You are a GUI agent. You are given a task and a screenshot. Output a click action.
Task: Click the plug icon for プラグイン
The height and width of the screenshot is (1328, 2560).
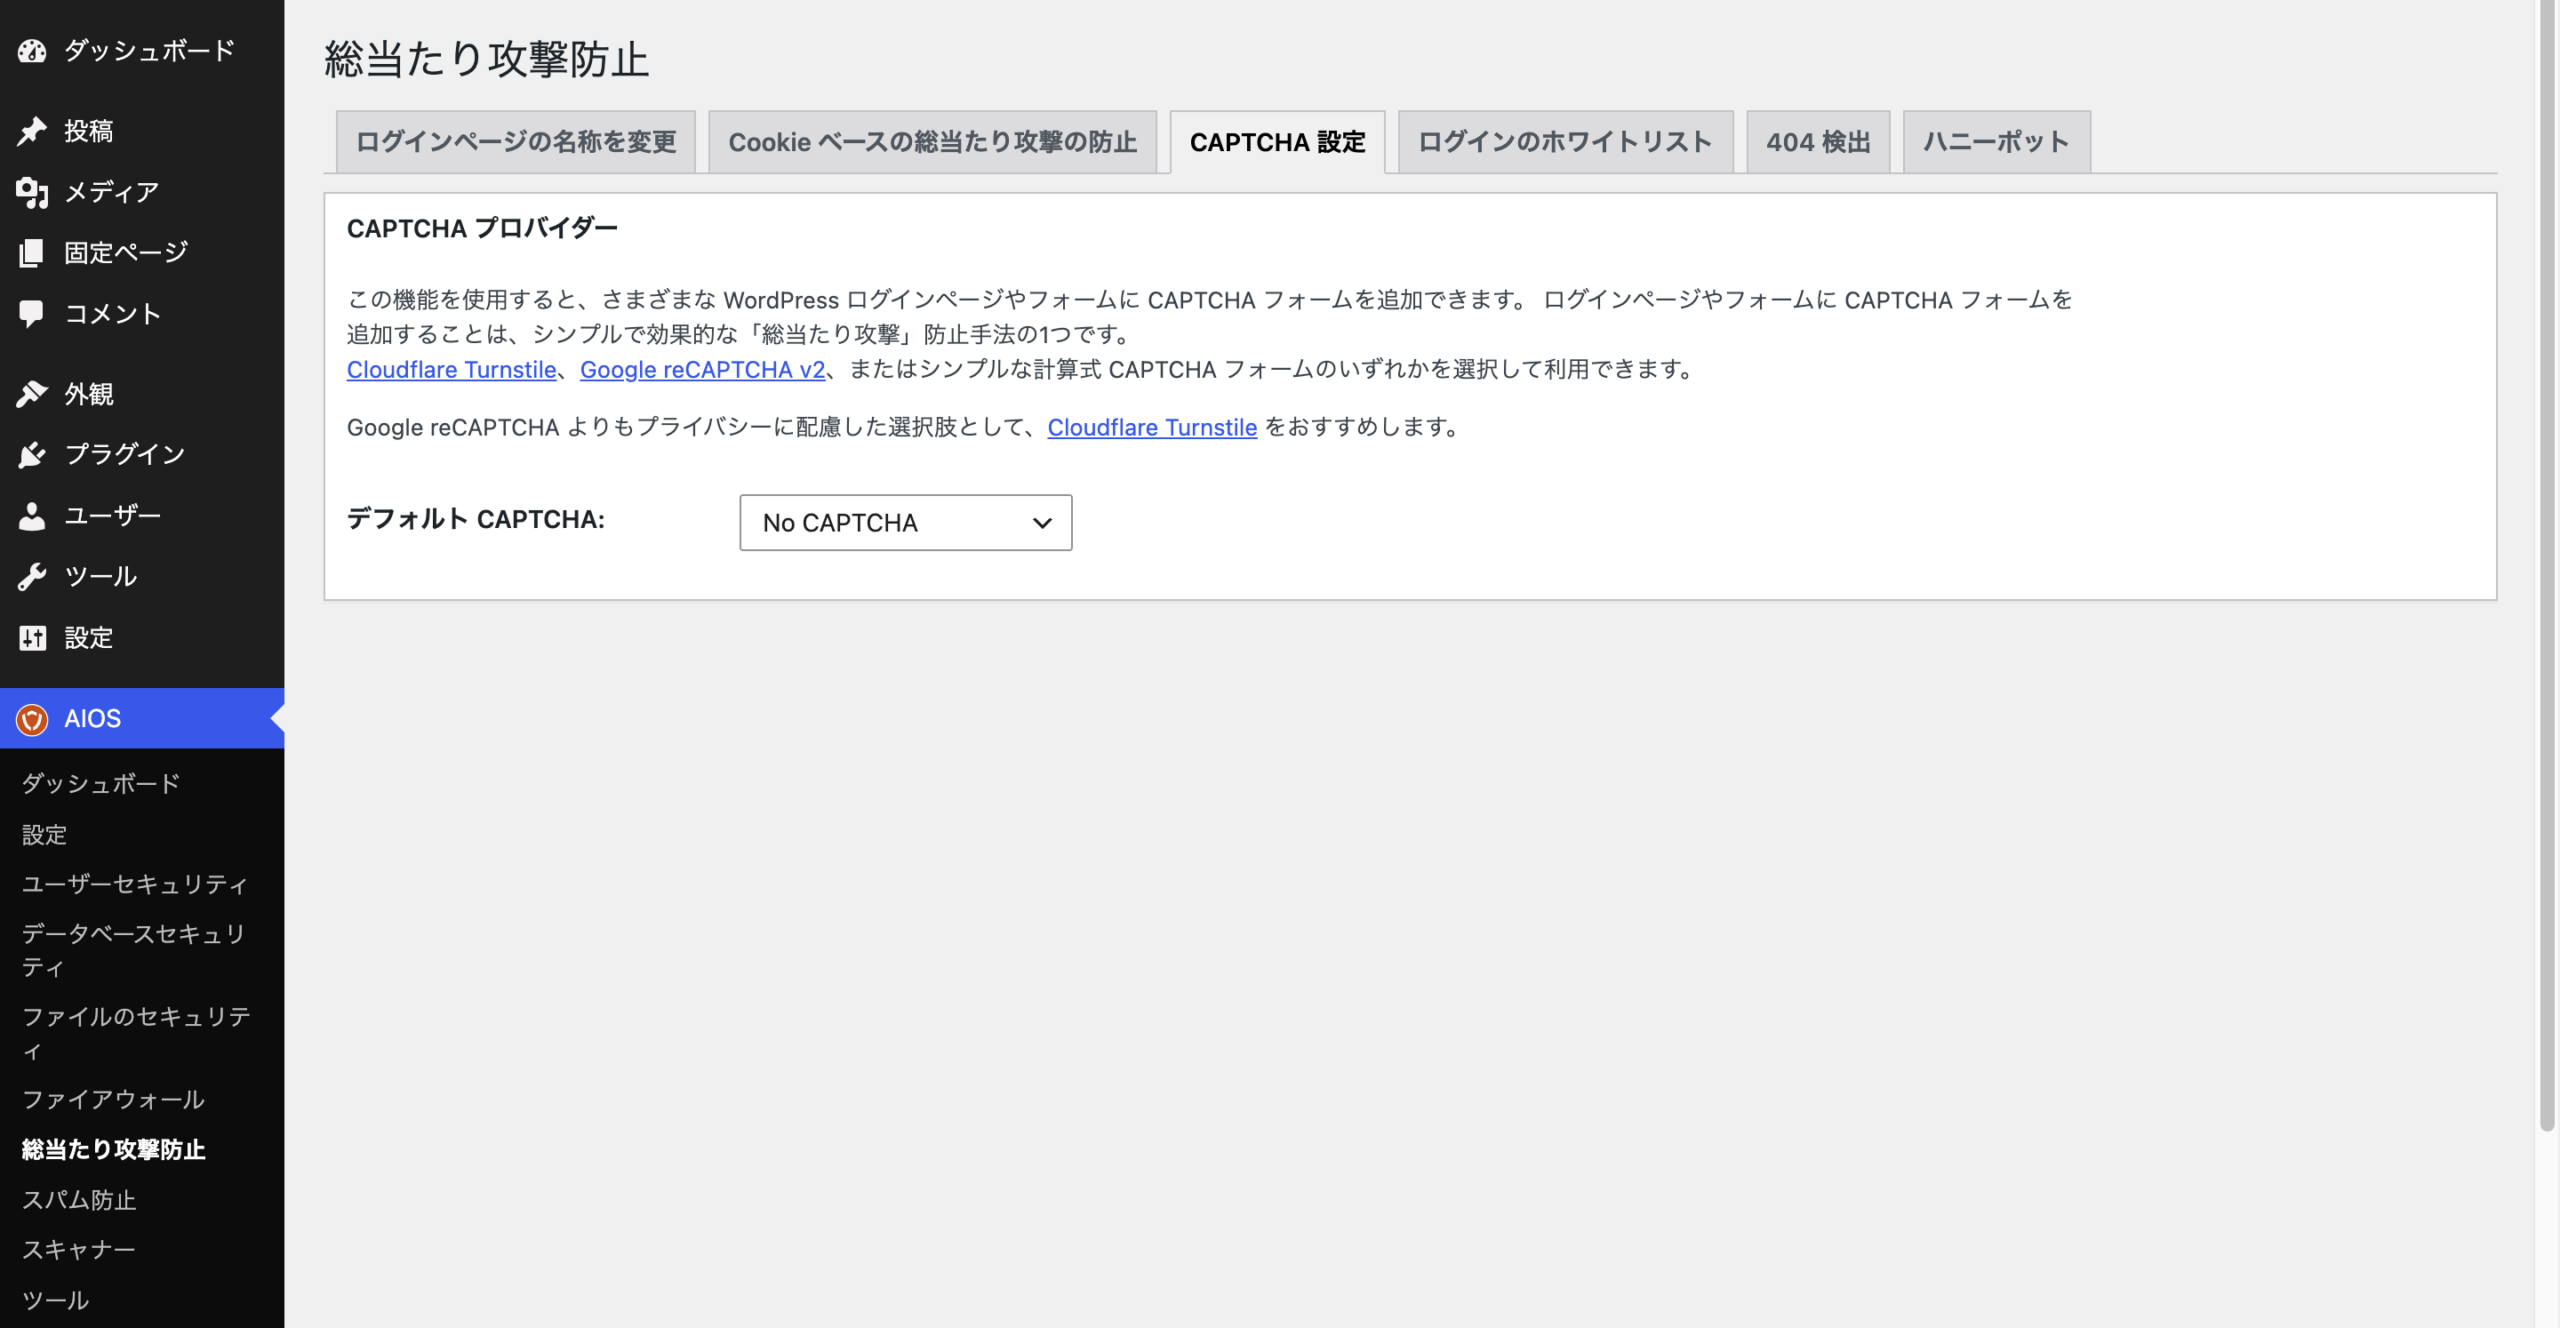[32, 455]
